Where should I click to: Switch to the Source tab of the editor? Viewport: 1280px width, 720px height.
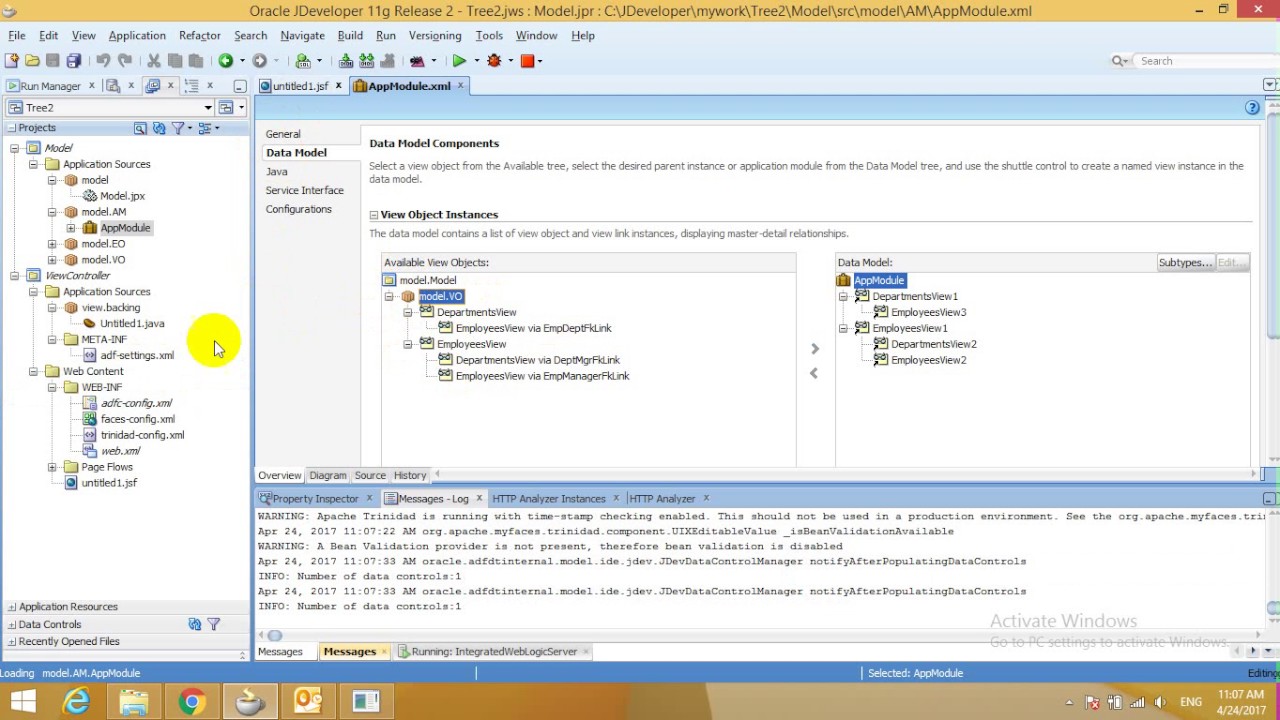[x=370, y=476]
